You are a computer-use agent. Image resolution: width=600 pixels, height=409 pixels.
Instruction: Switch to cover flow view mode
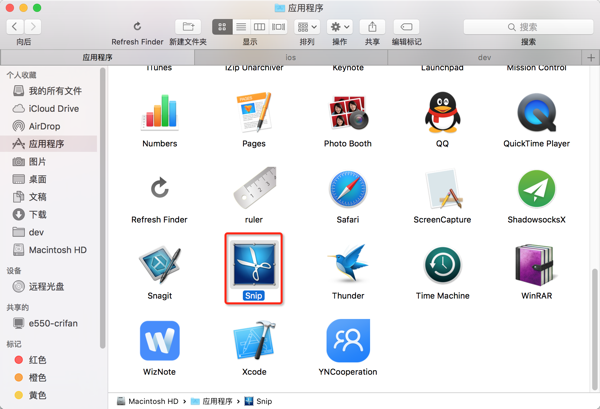tap(278, 27)
